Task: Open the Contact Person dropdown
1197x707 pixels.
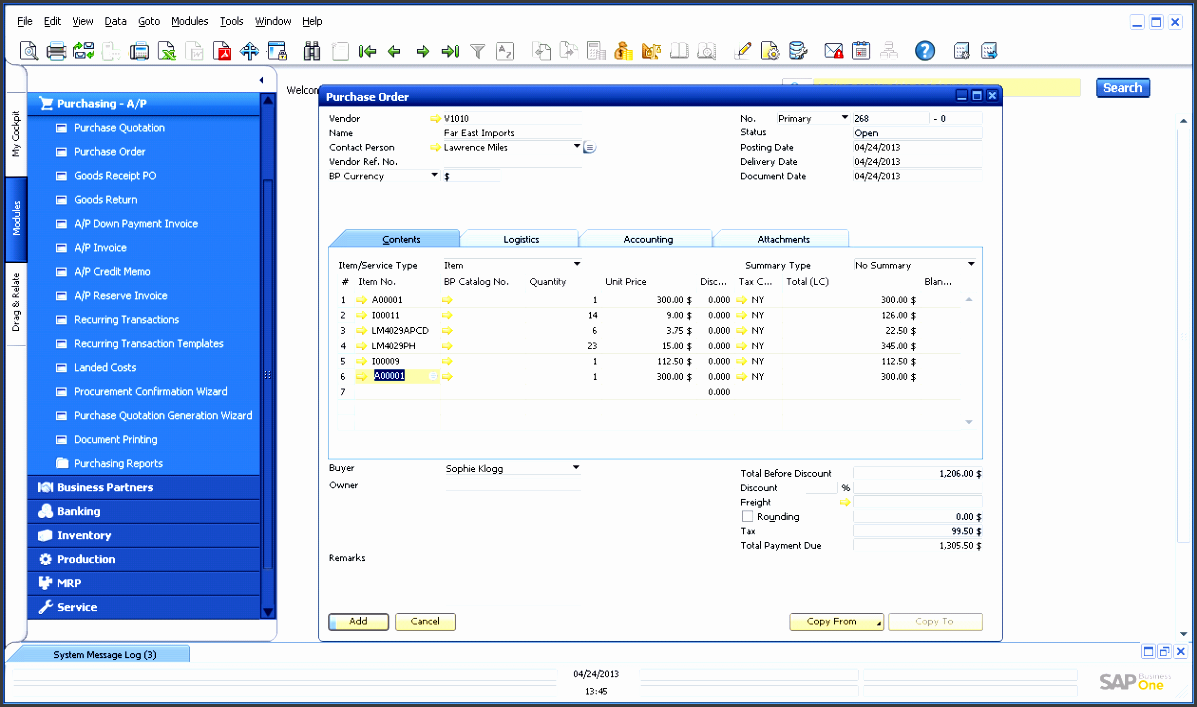Action: pos(576,147)
